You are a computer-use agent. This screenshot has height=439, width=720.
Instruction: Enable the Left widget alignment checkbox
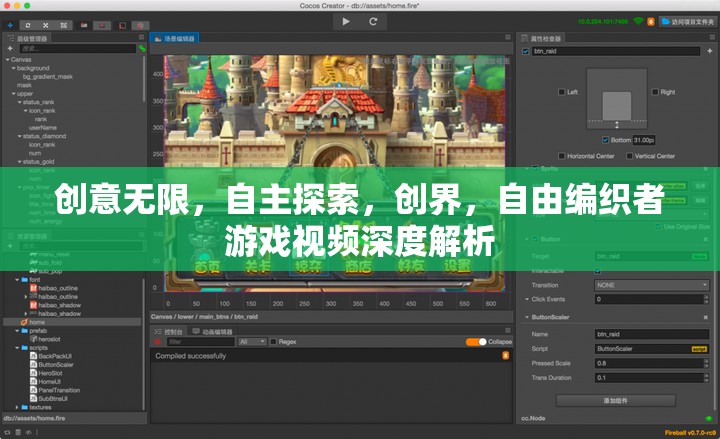pos(561,92)
